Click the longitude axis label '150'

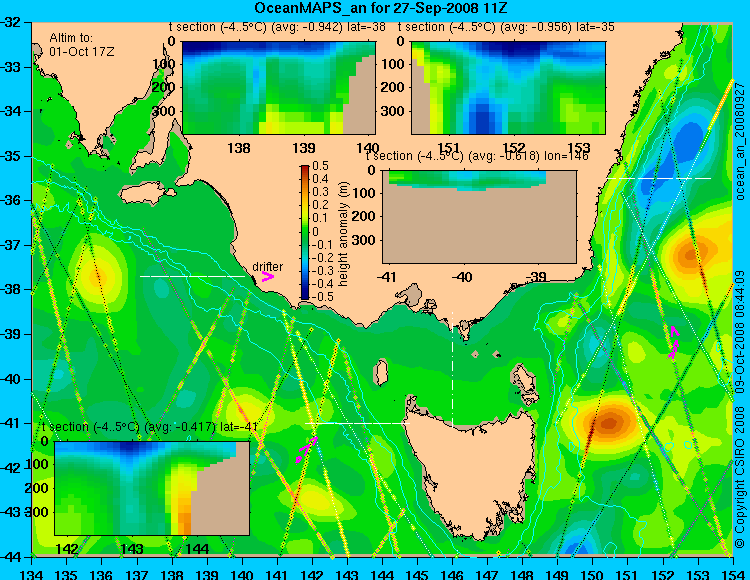click(593, 574)
